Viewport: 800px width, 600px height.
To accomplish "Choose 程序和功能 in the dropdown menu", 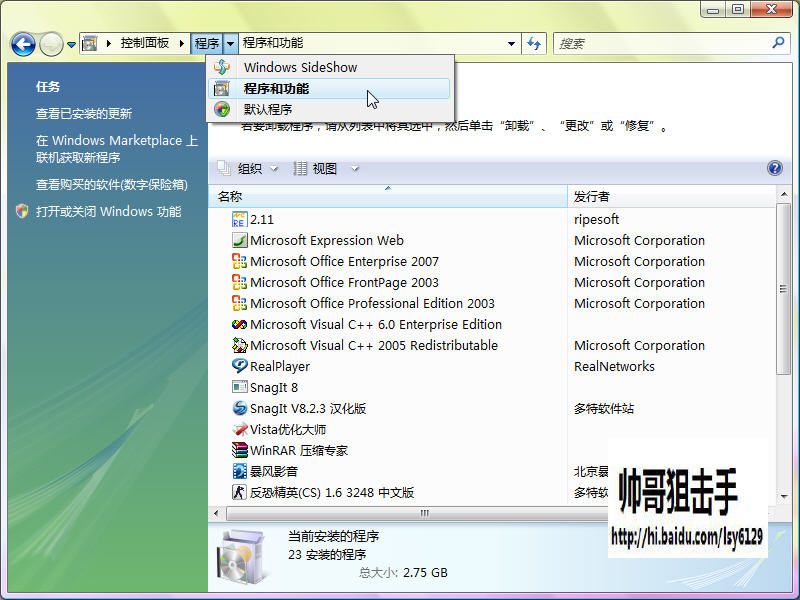I will [x=276, y=89].
